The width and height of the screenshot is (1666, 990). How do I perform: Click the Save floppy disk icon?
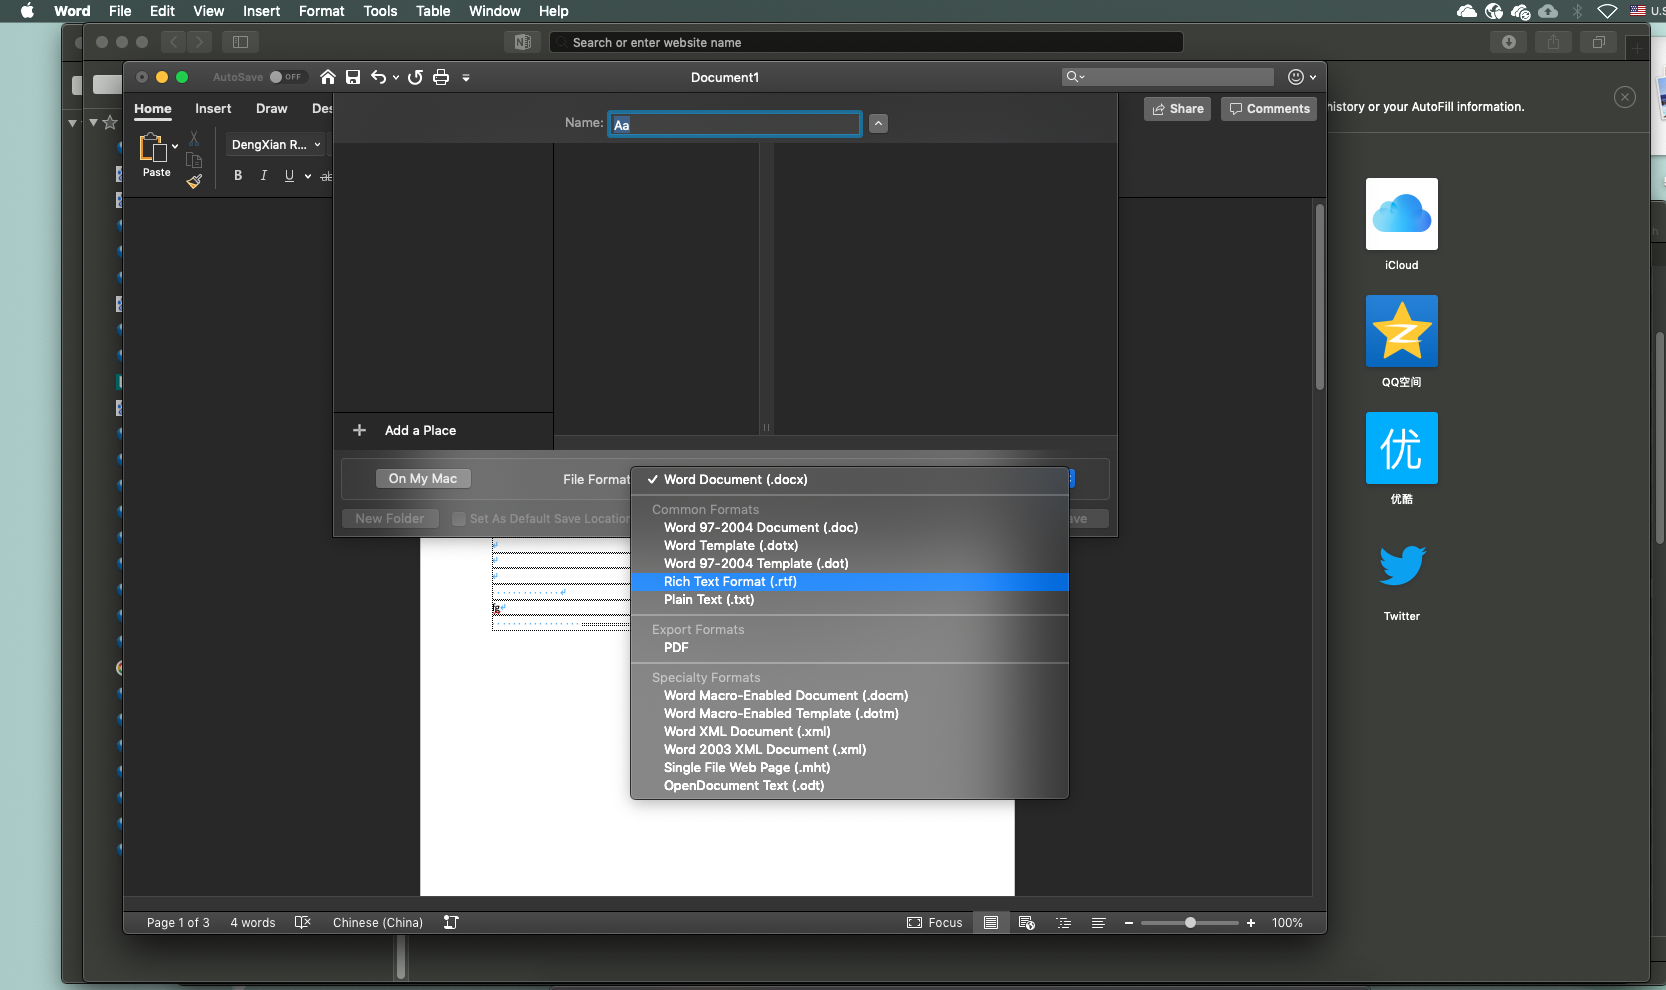click(353, 77)
